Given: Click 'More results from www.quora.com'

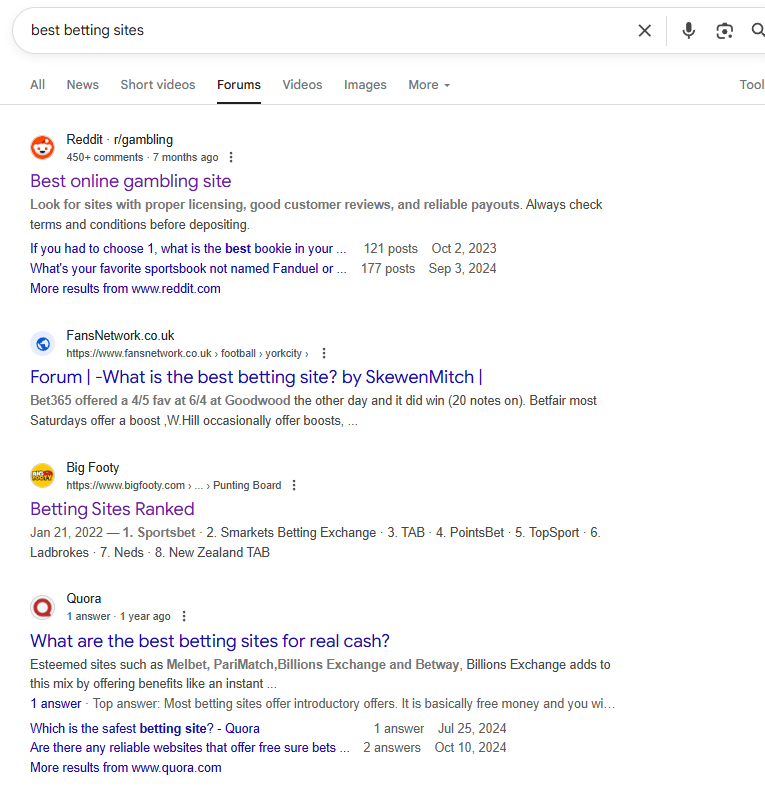Looking at the screenshot, I should (x=126, y=768).
